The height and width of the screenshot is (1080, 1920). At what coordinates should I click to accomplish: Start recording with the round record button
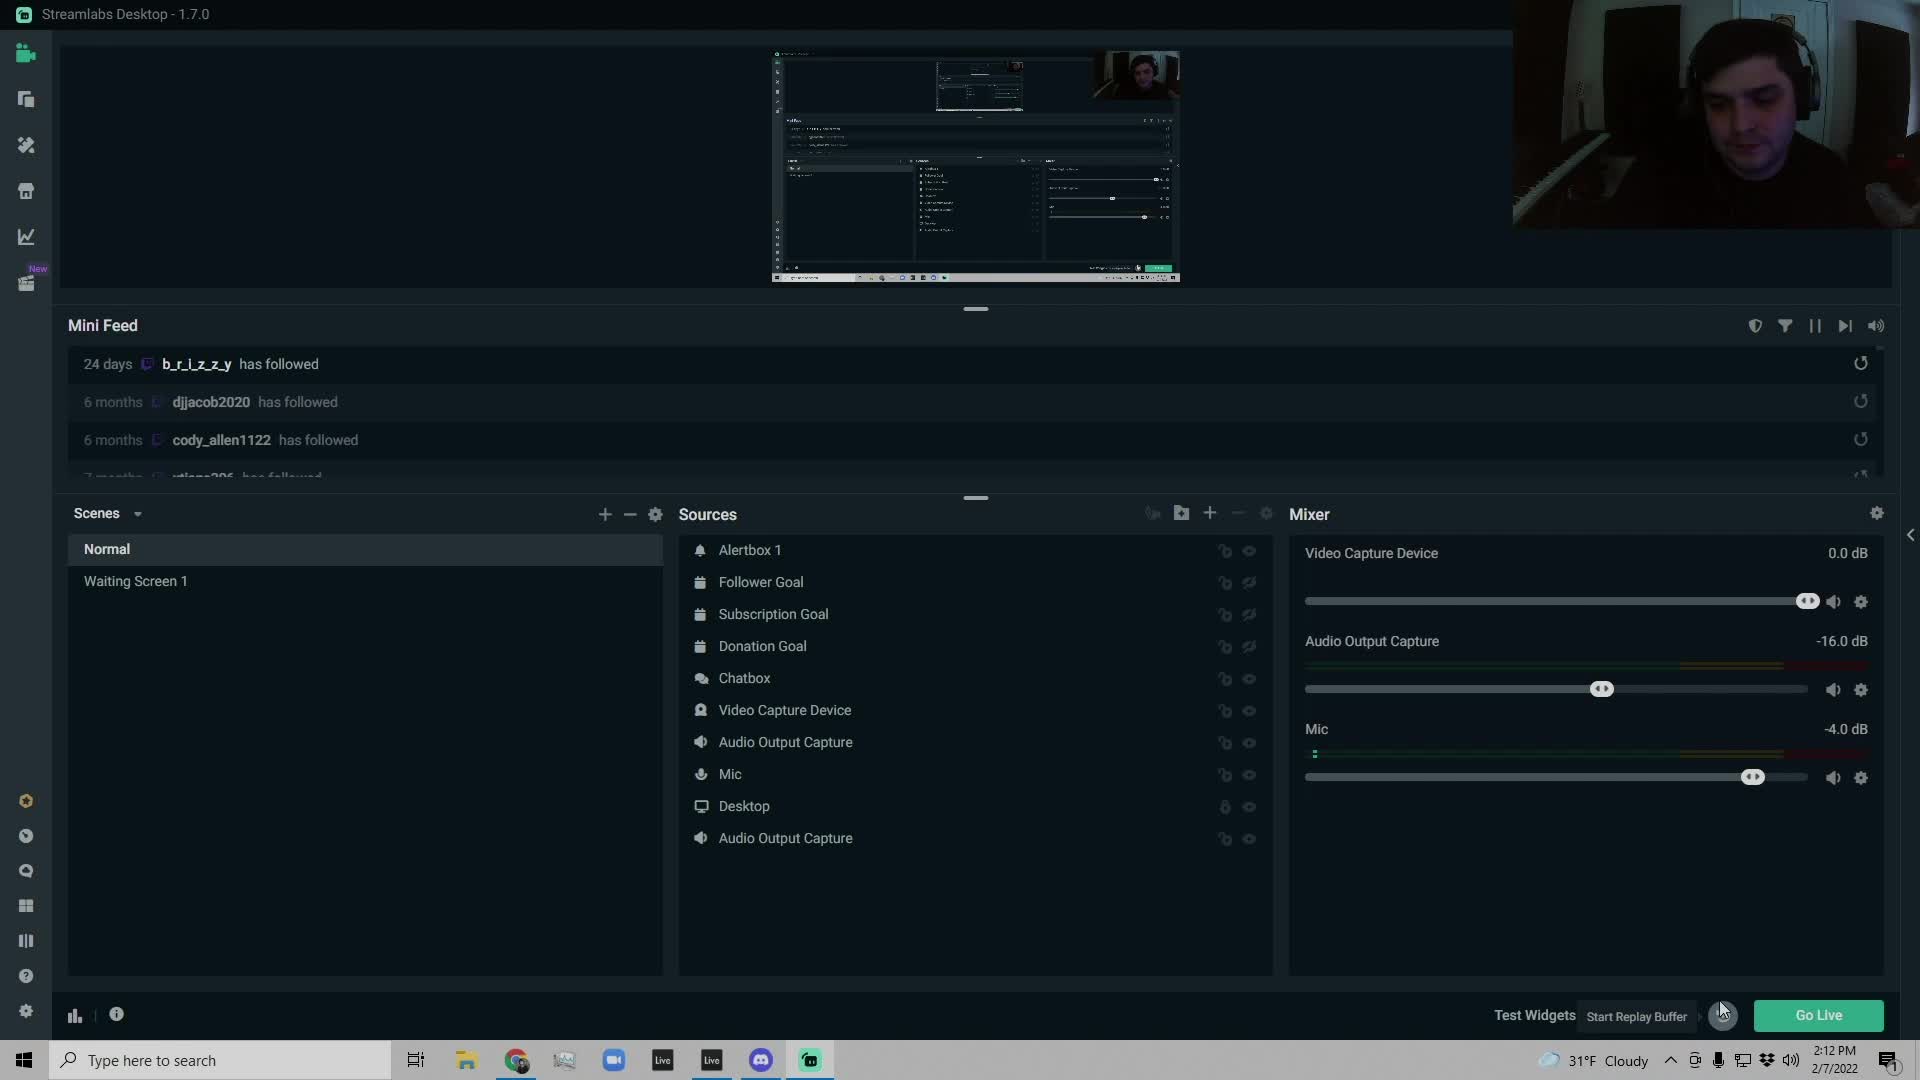(x=1722, y=1015)
